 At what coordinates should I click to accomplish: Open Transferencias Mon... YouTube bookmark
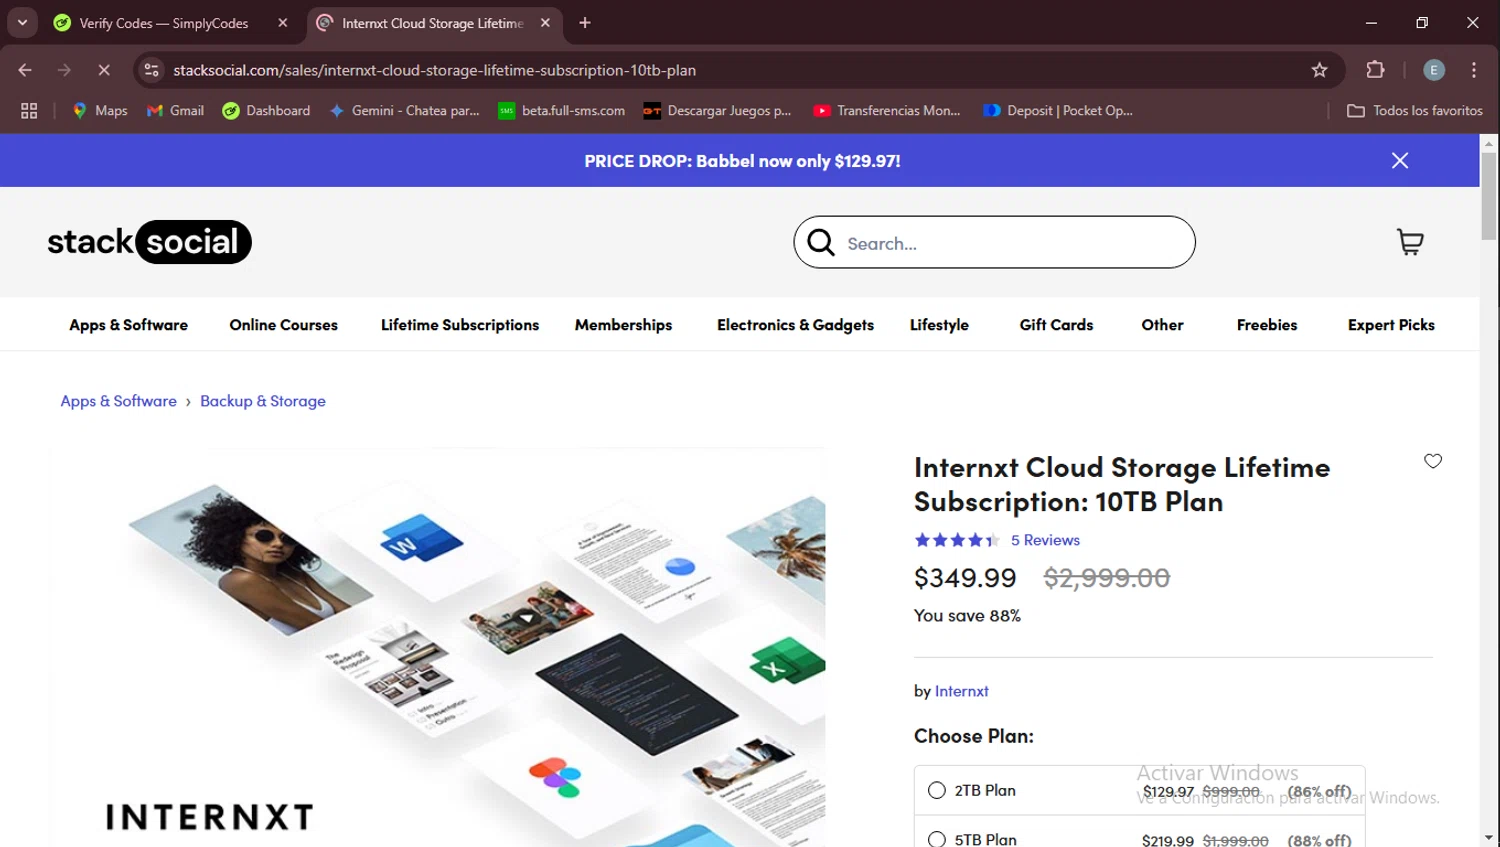coord(887,111)
